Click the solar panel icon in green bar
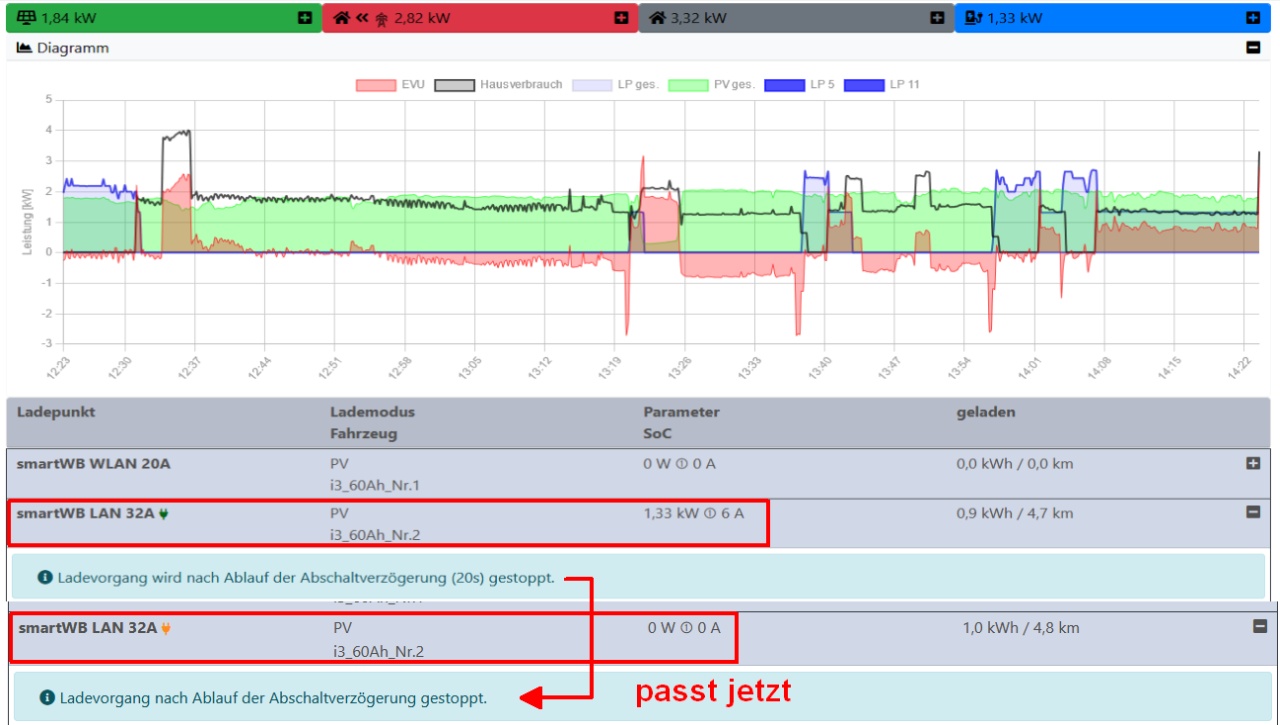Screen dimensions: 1280x725 click(27, 17)
